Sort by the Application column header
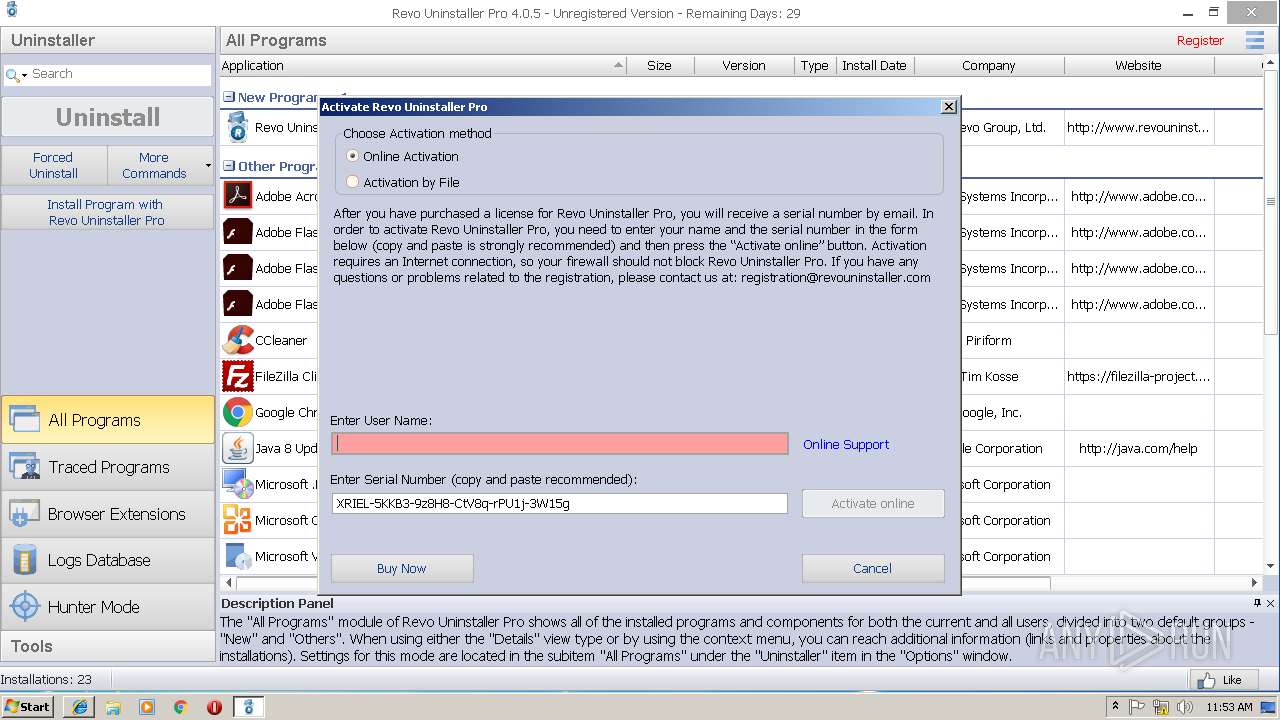 tap(422, 65)
